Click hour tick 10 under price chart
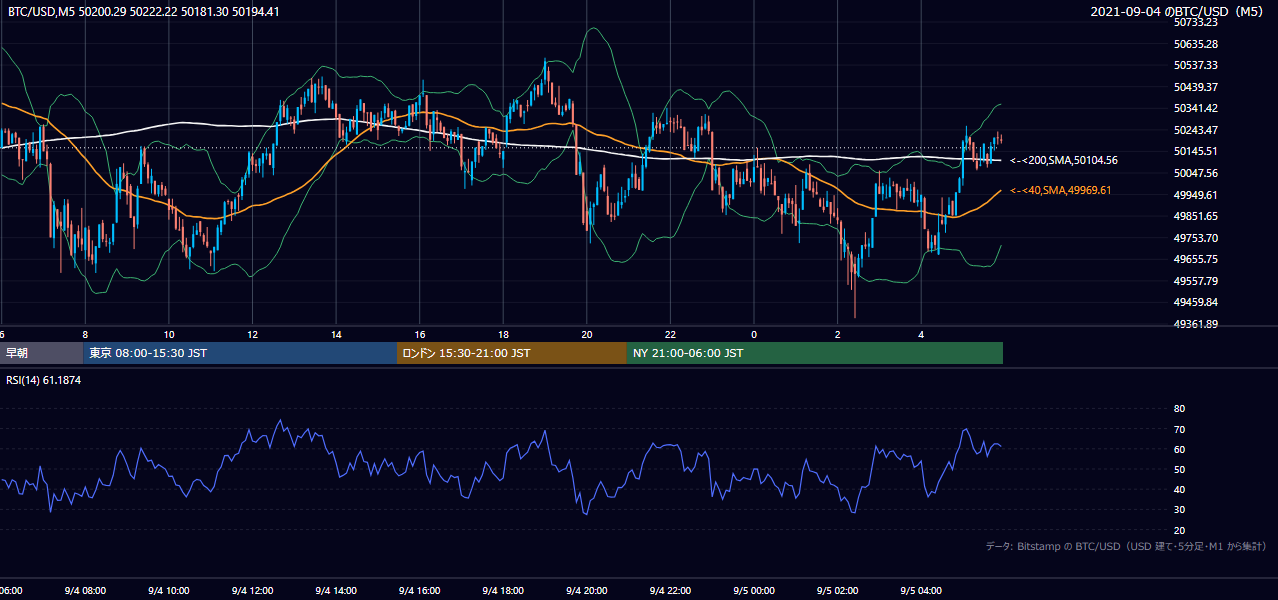The image size is (1278, 600). tap(169, 335)
